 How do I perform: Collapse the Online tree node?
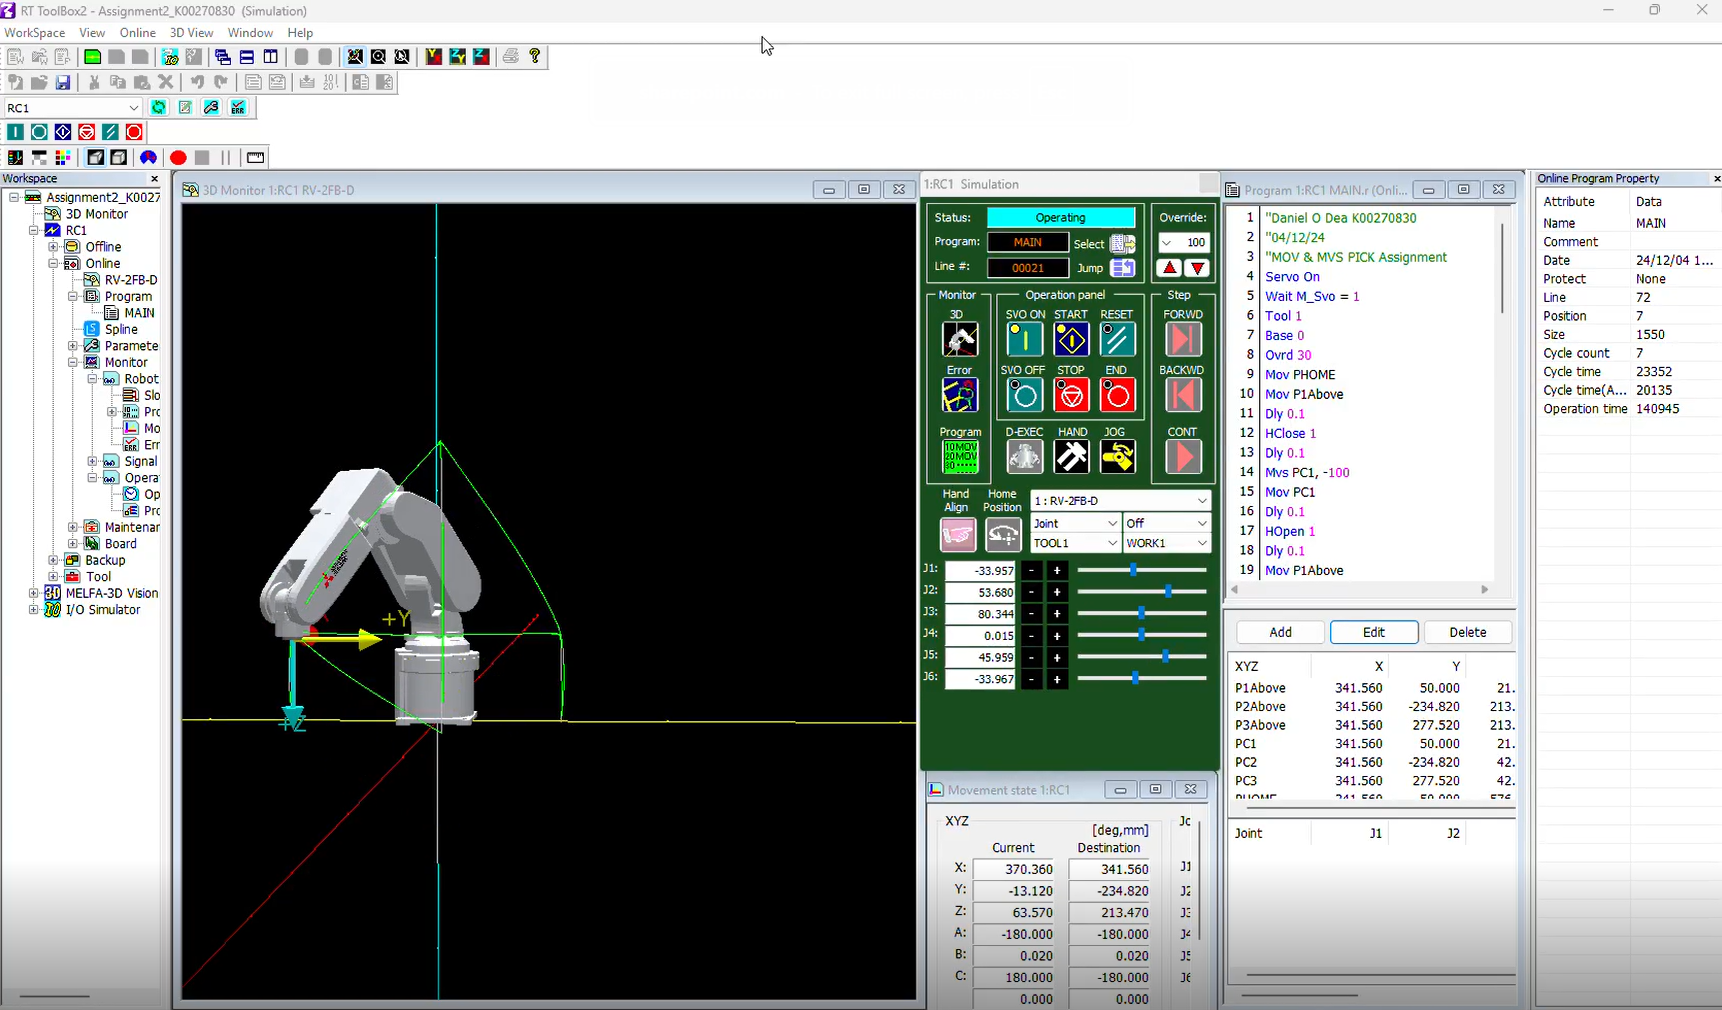[53, 264]
